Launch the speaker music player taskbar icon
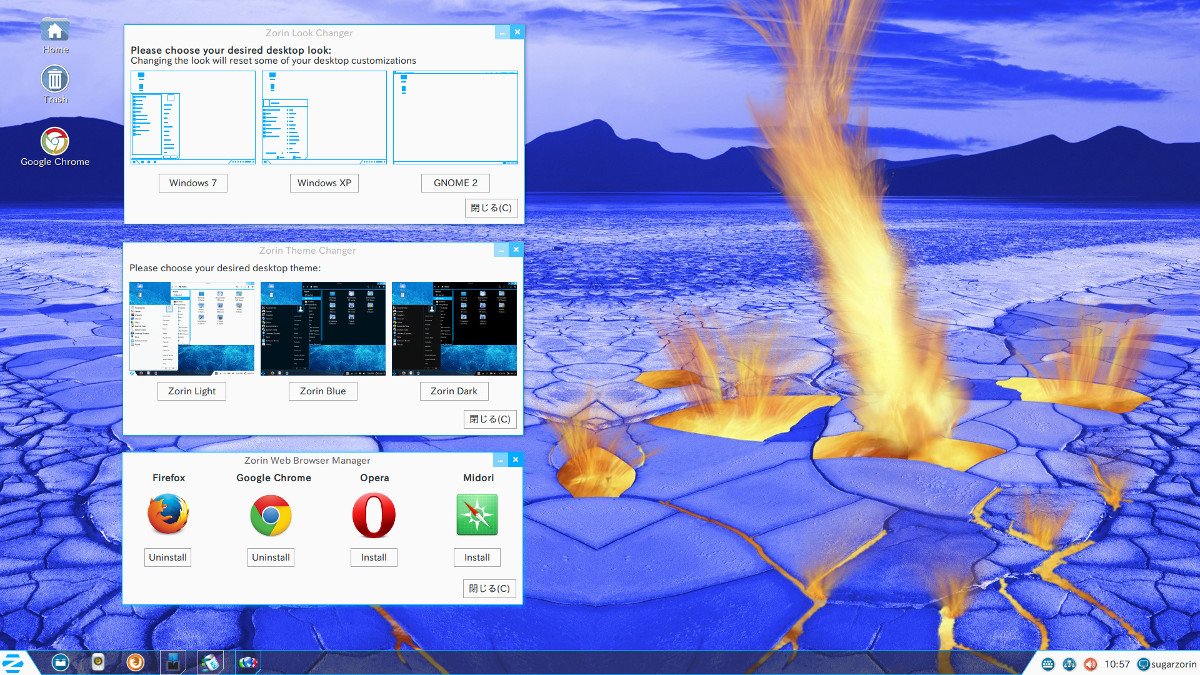This screenshot has width=1200, height=675. pos(98,662)
